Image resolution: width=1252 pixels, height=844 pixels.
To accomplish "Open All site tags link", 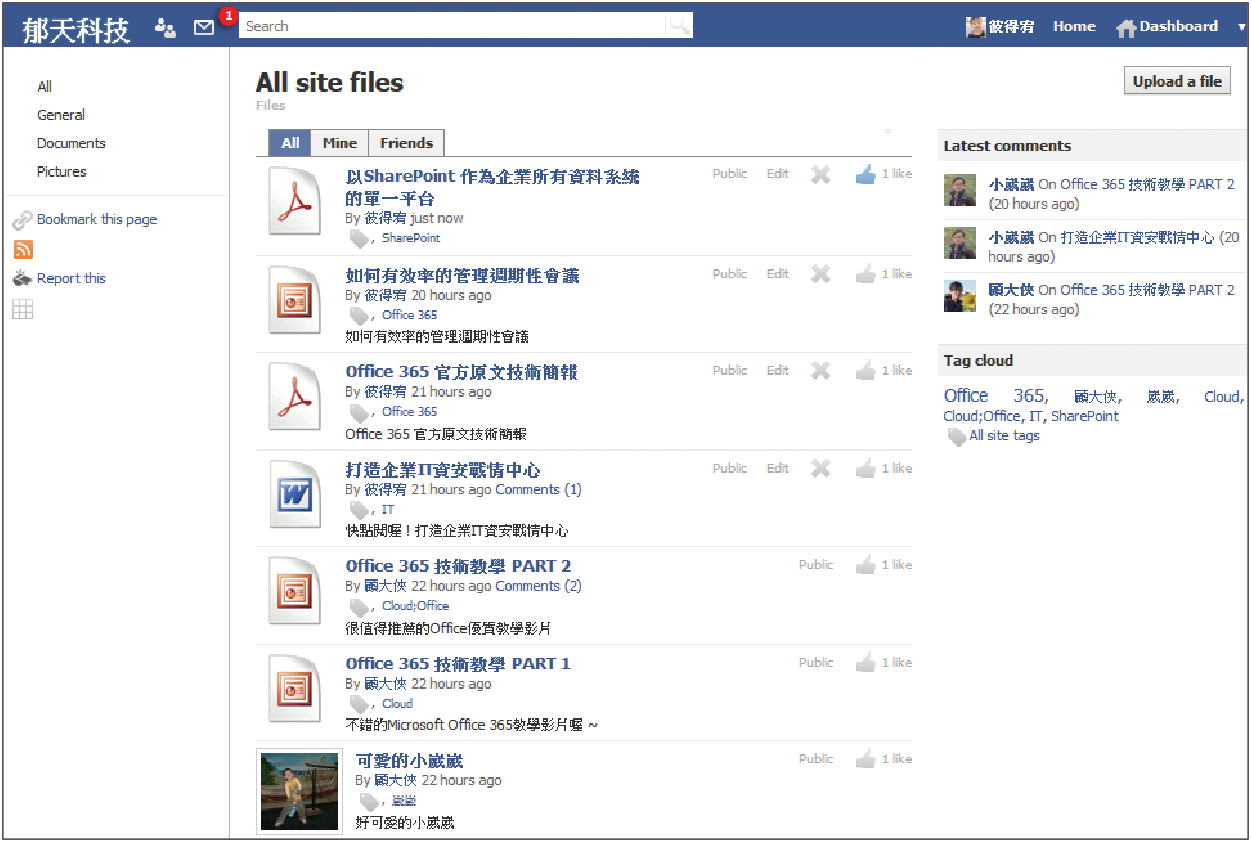I will [1005, 436].
